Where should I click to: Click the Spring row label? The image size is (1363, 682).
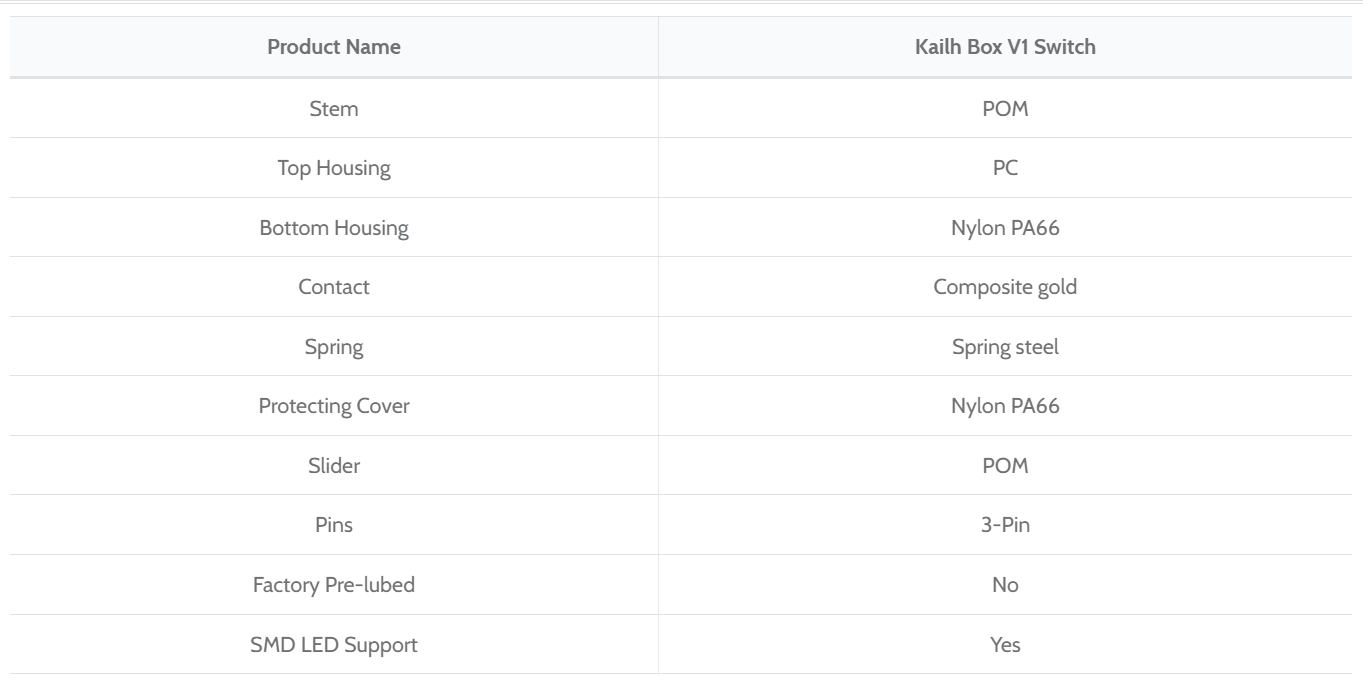tap(334, 347)
